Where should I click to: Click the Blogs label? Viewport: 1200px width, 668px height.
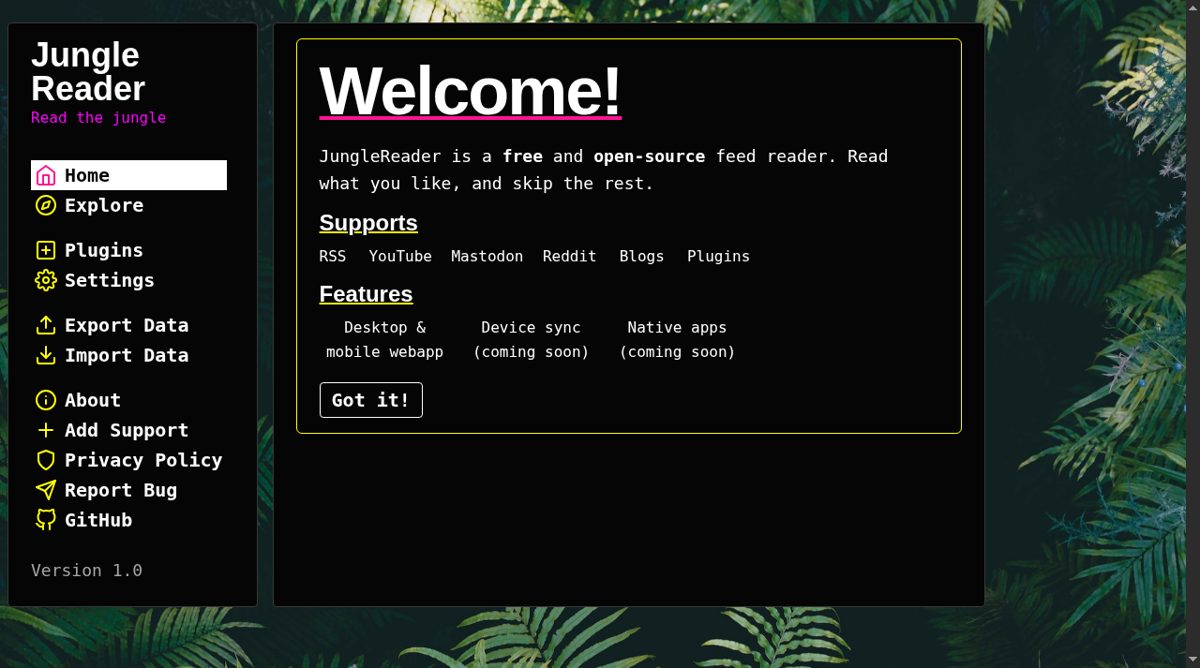pos(642,256)
